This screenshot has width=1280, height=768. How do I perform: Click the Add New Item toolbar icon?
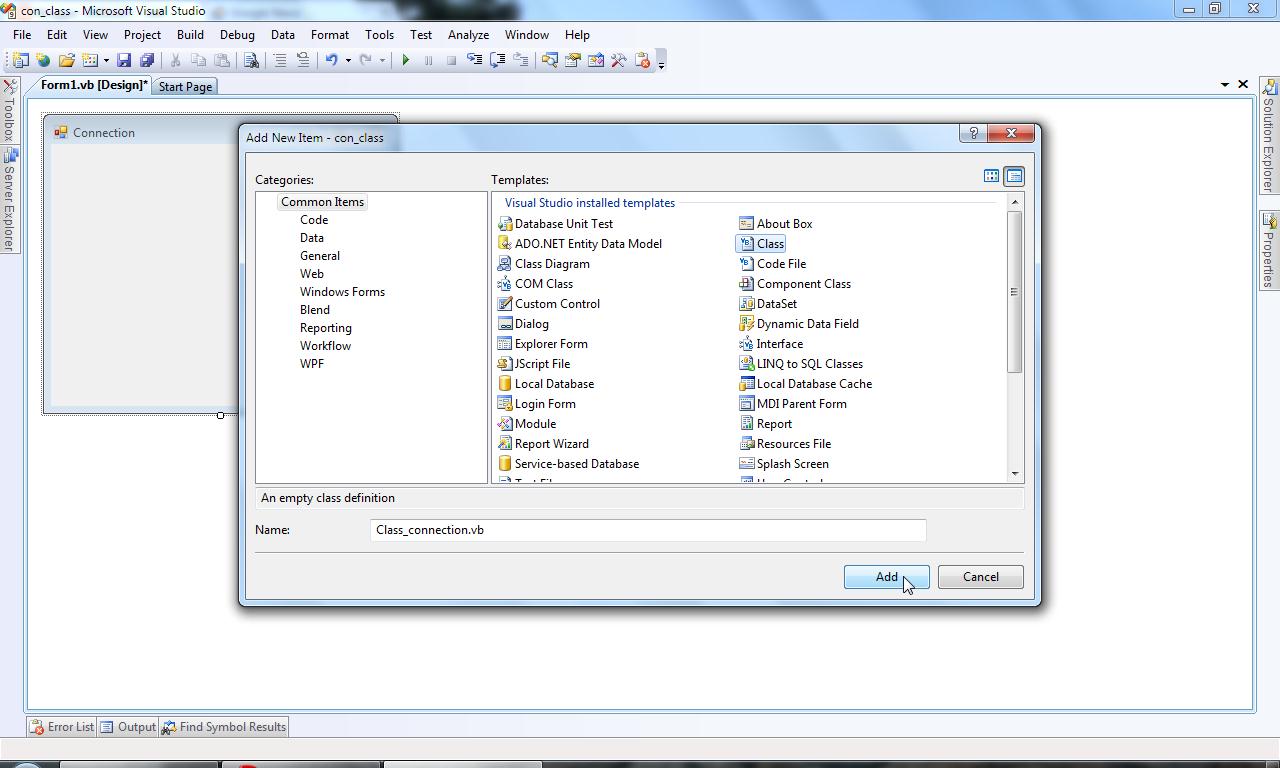pos(90,60)
